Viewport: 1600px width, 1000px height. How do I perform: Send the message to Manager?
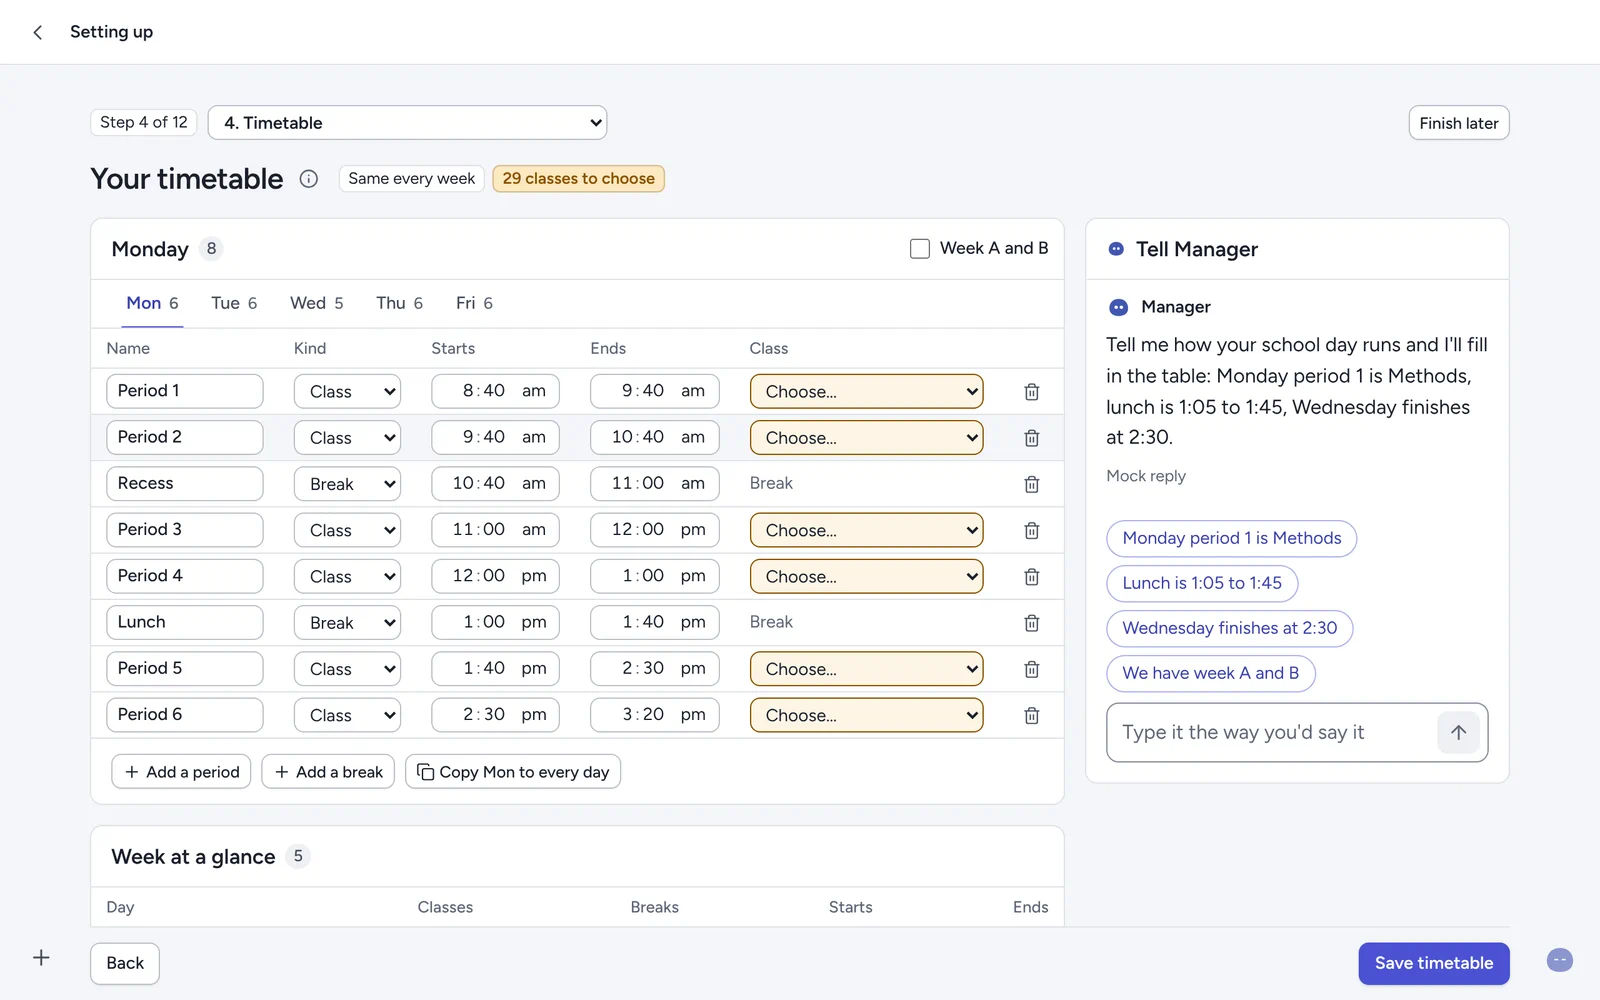pos(1458,732)
